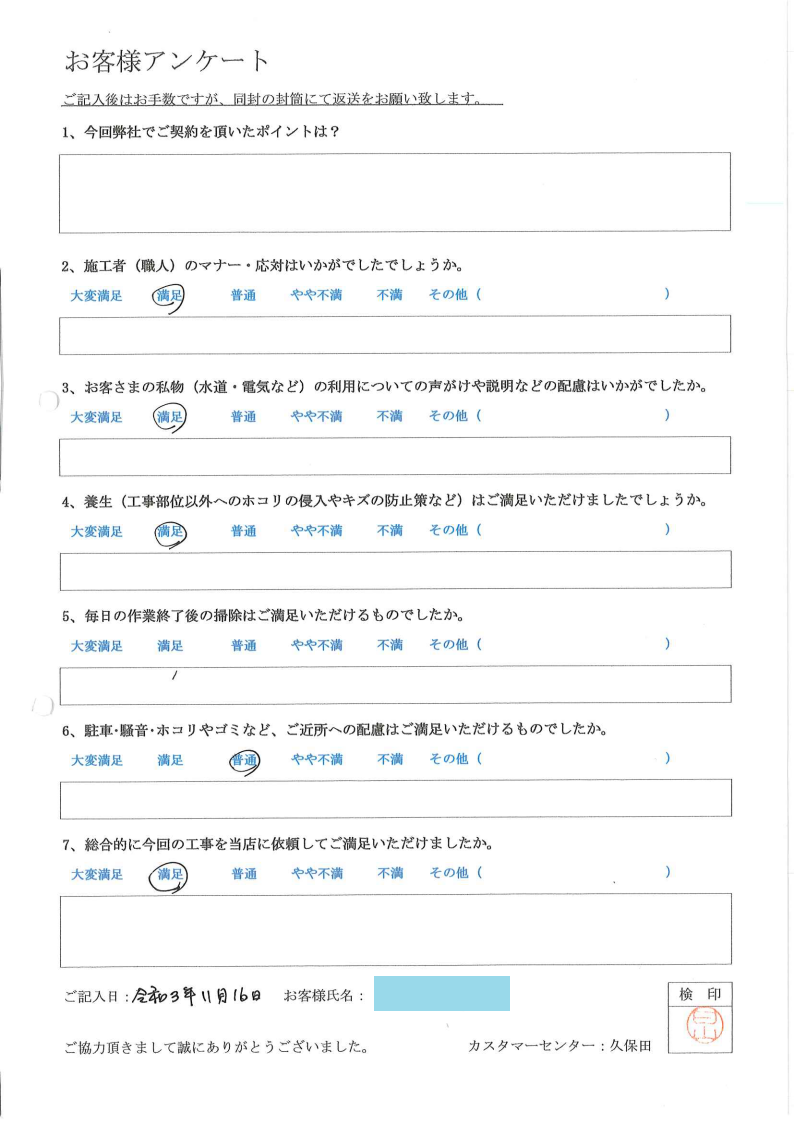Select circled 満足 for question 2

point(170,295)
